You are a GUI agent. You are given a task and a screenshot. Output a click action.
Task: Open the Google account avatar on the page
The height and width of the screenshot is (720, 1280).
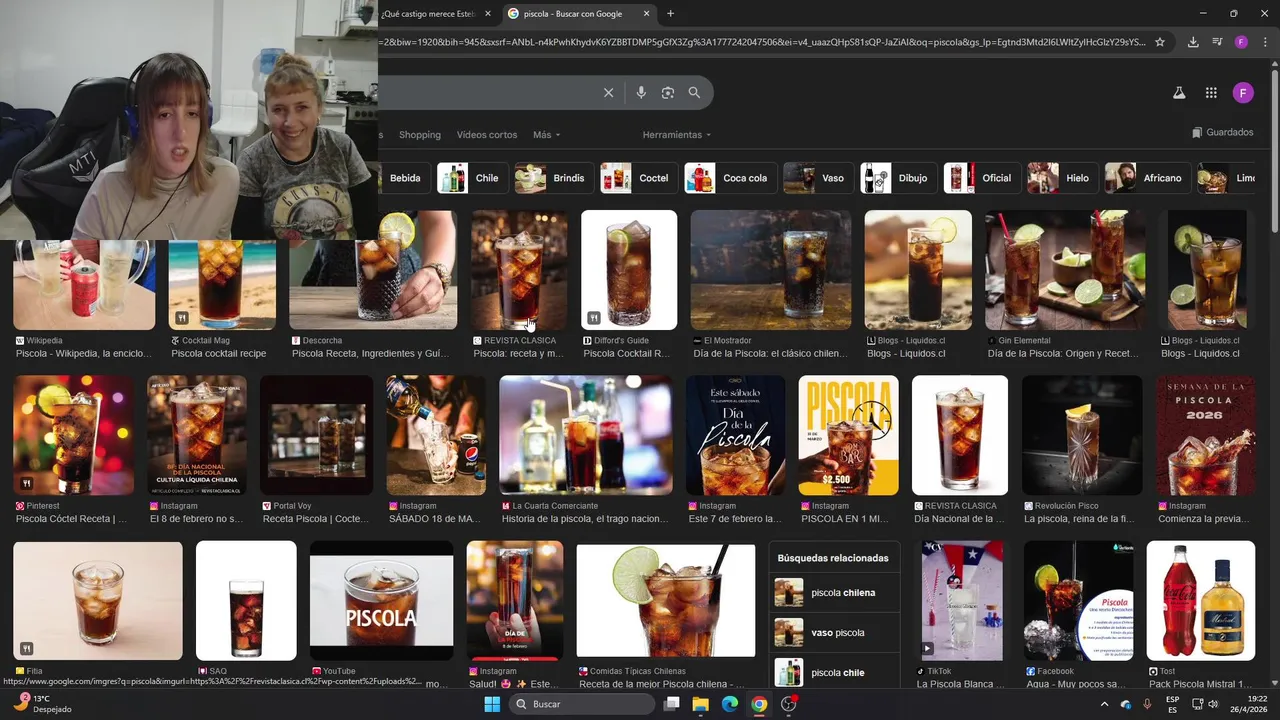[1243, 93]
